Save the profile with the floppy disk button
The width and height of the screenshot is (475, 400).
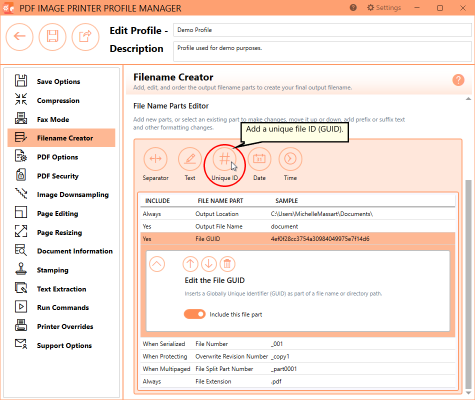pos(52,36)
